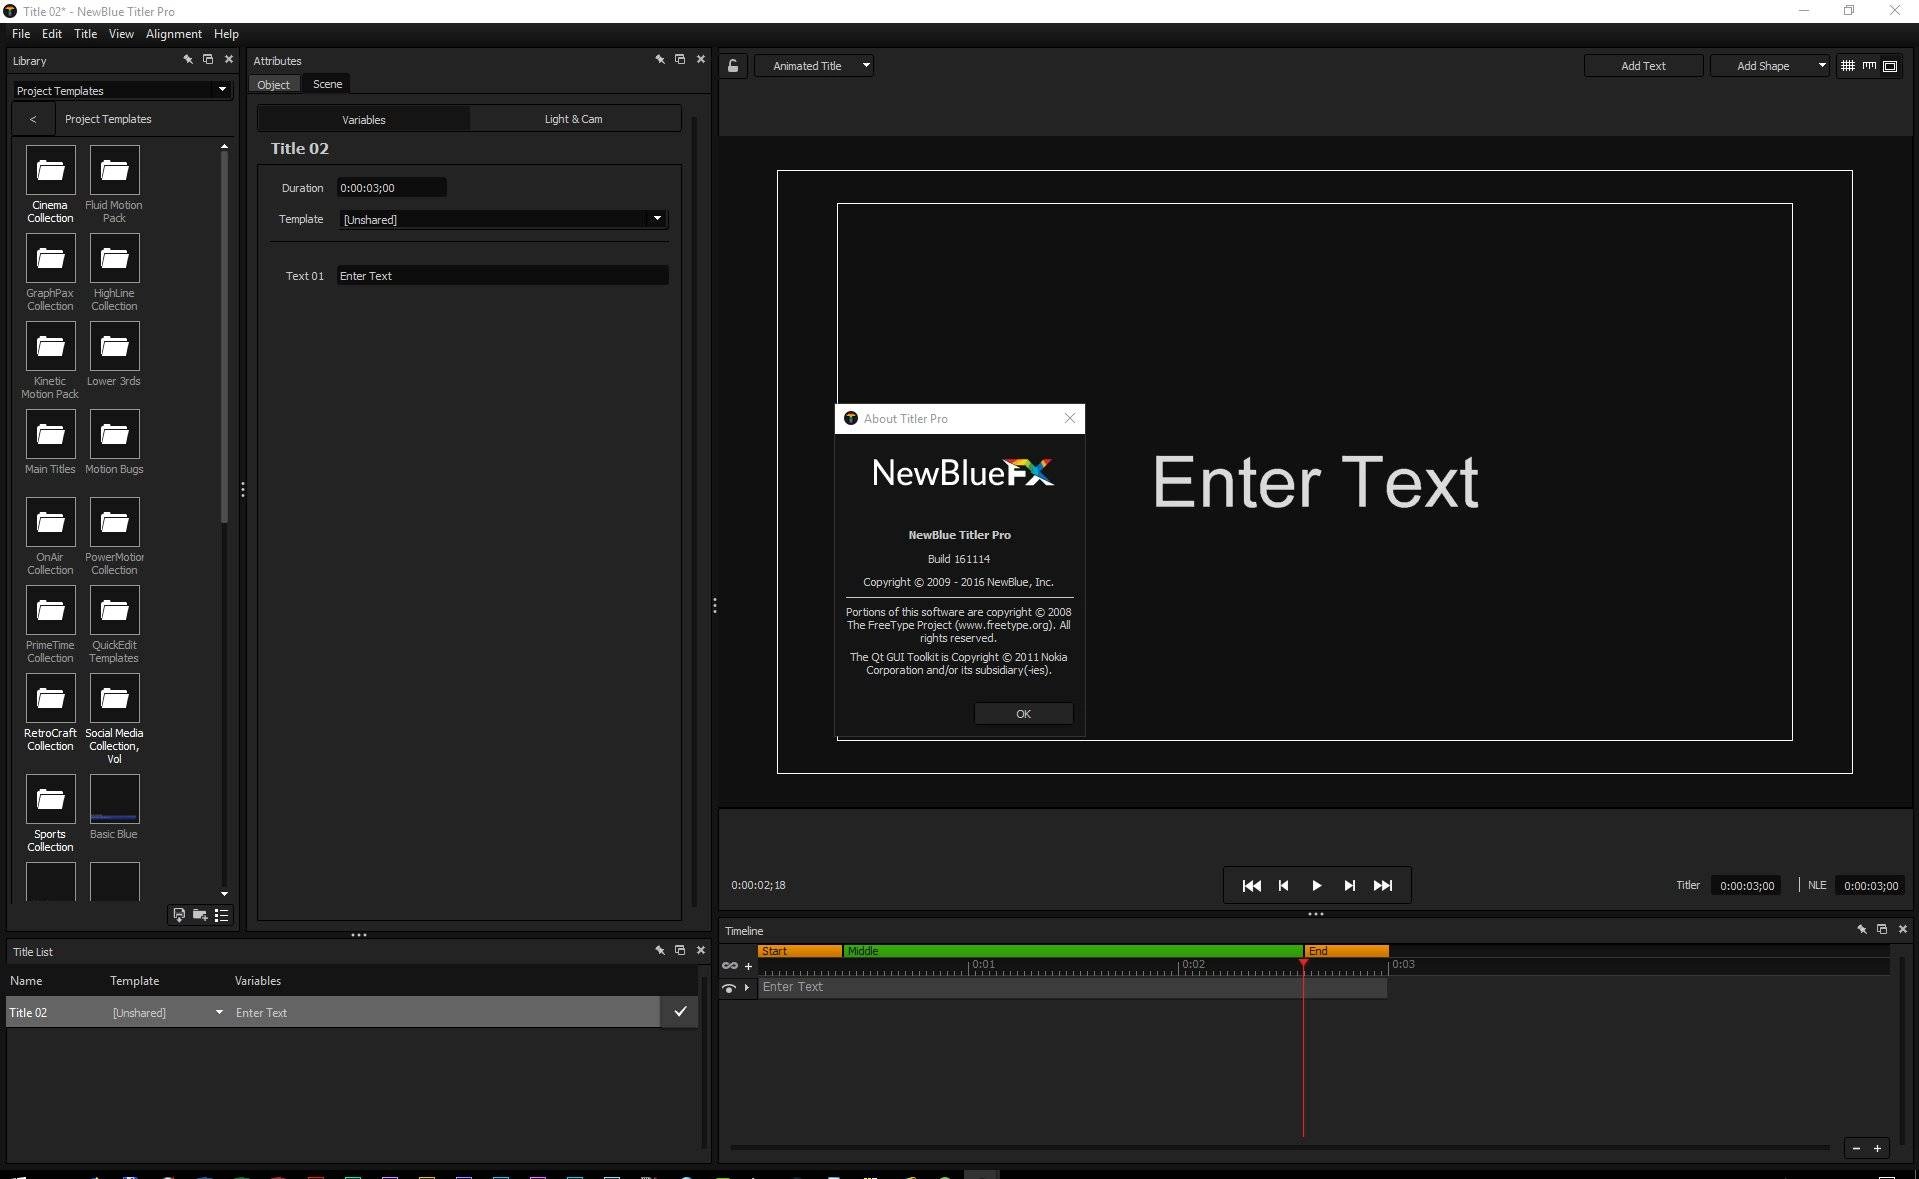Jump to the start of playback
This screenshot has height=1179, width=1919.
1251,886
